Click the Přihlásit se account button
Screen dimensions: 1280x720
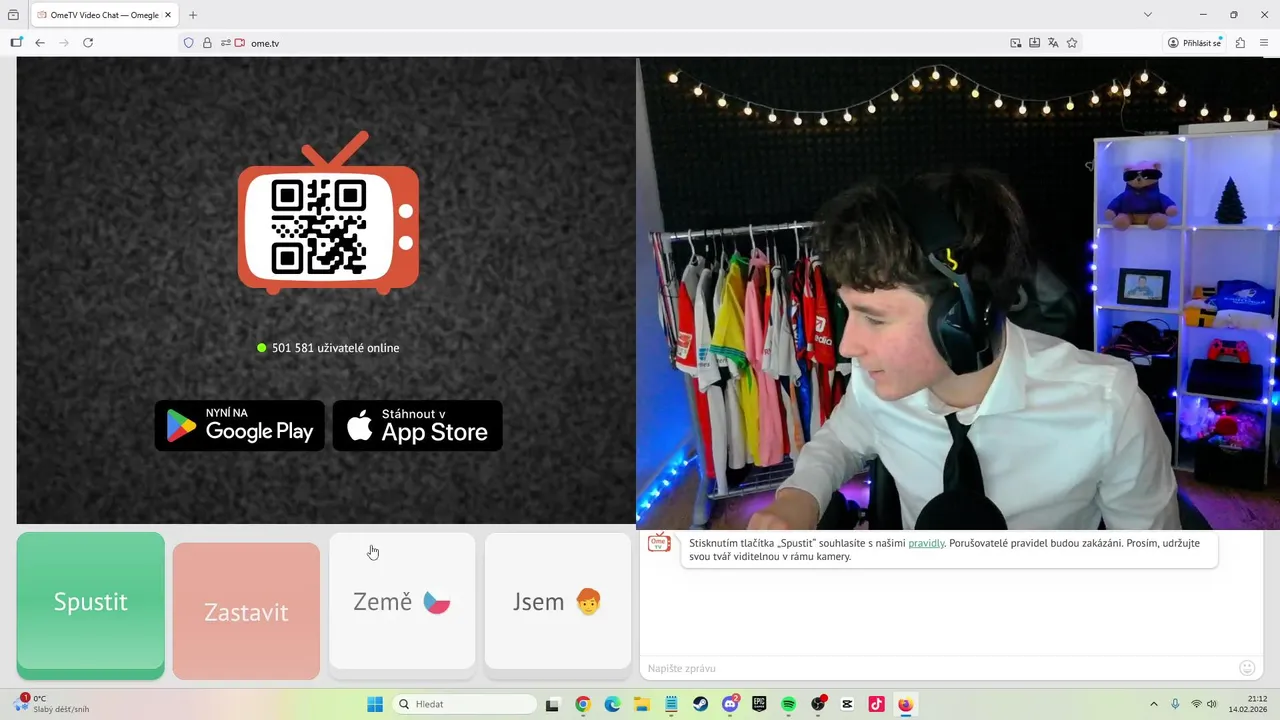(1195, 43)
